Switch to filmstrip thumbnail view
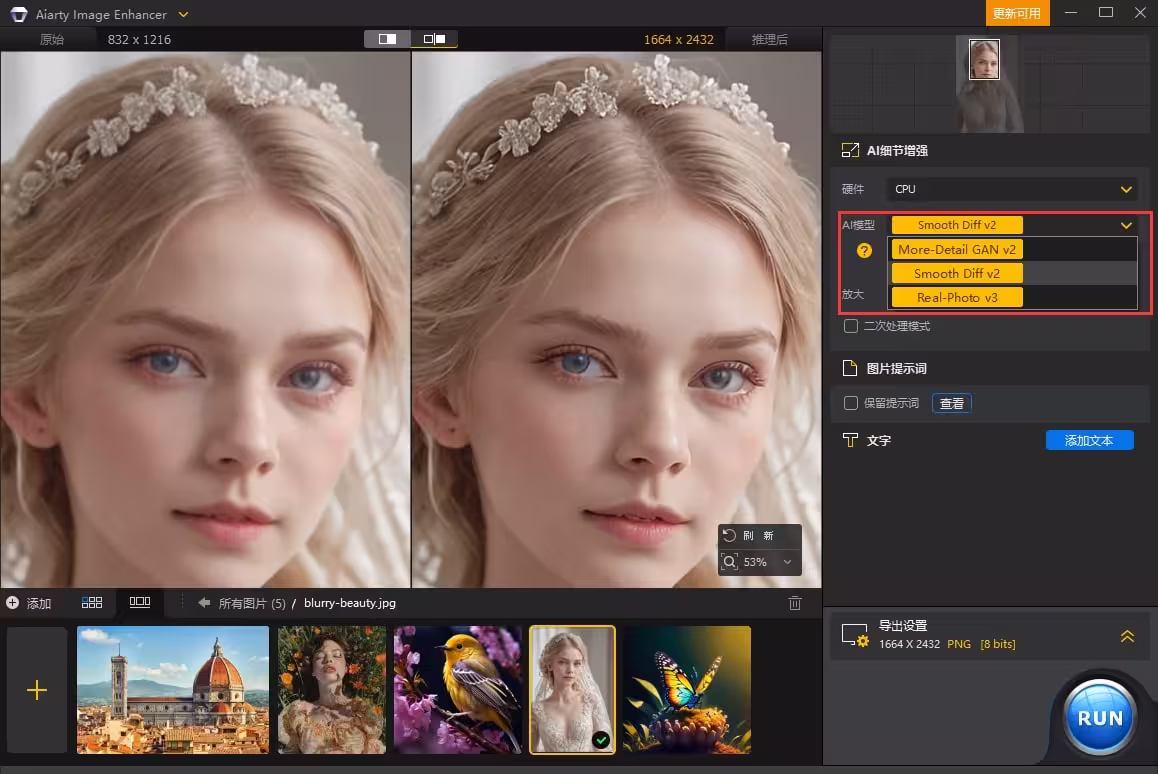This screenshot has height=774, width=1158. coord(140,603)
